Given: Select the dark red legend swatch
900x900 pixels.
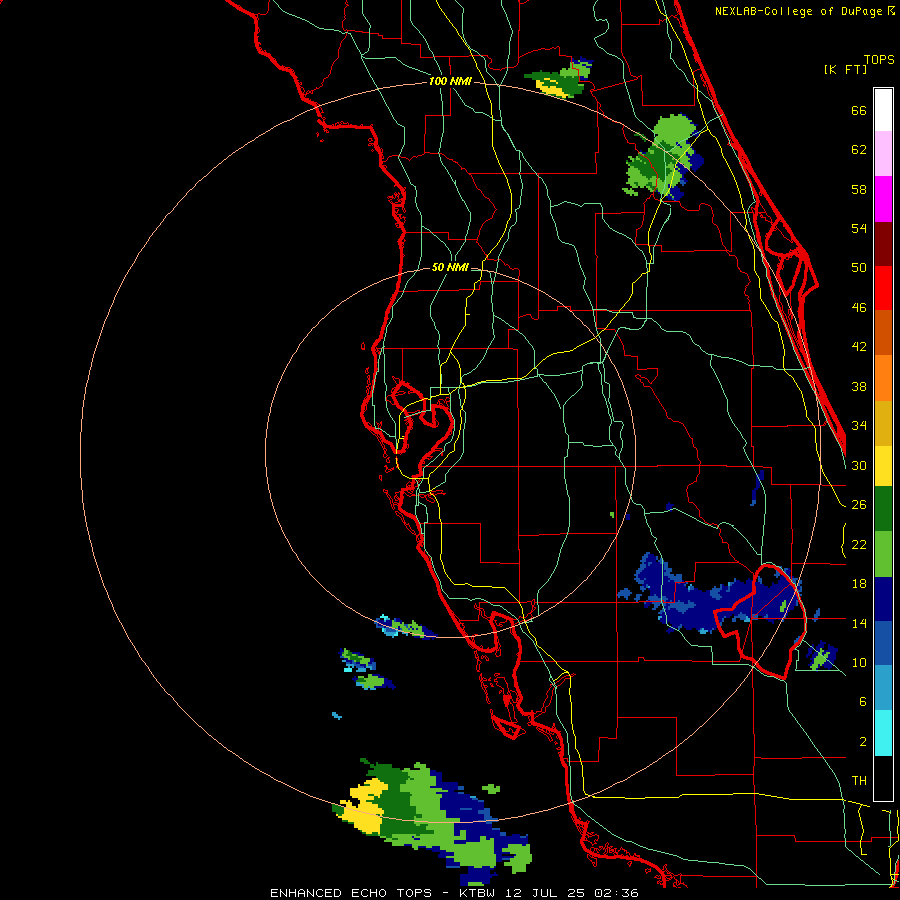Looking at the screenshot, I should tap(883, 243).
